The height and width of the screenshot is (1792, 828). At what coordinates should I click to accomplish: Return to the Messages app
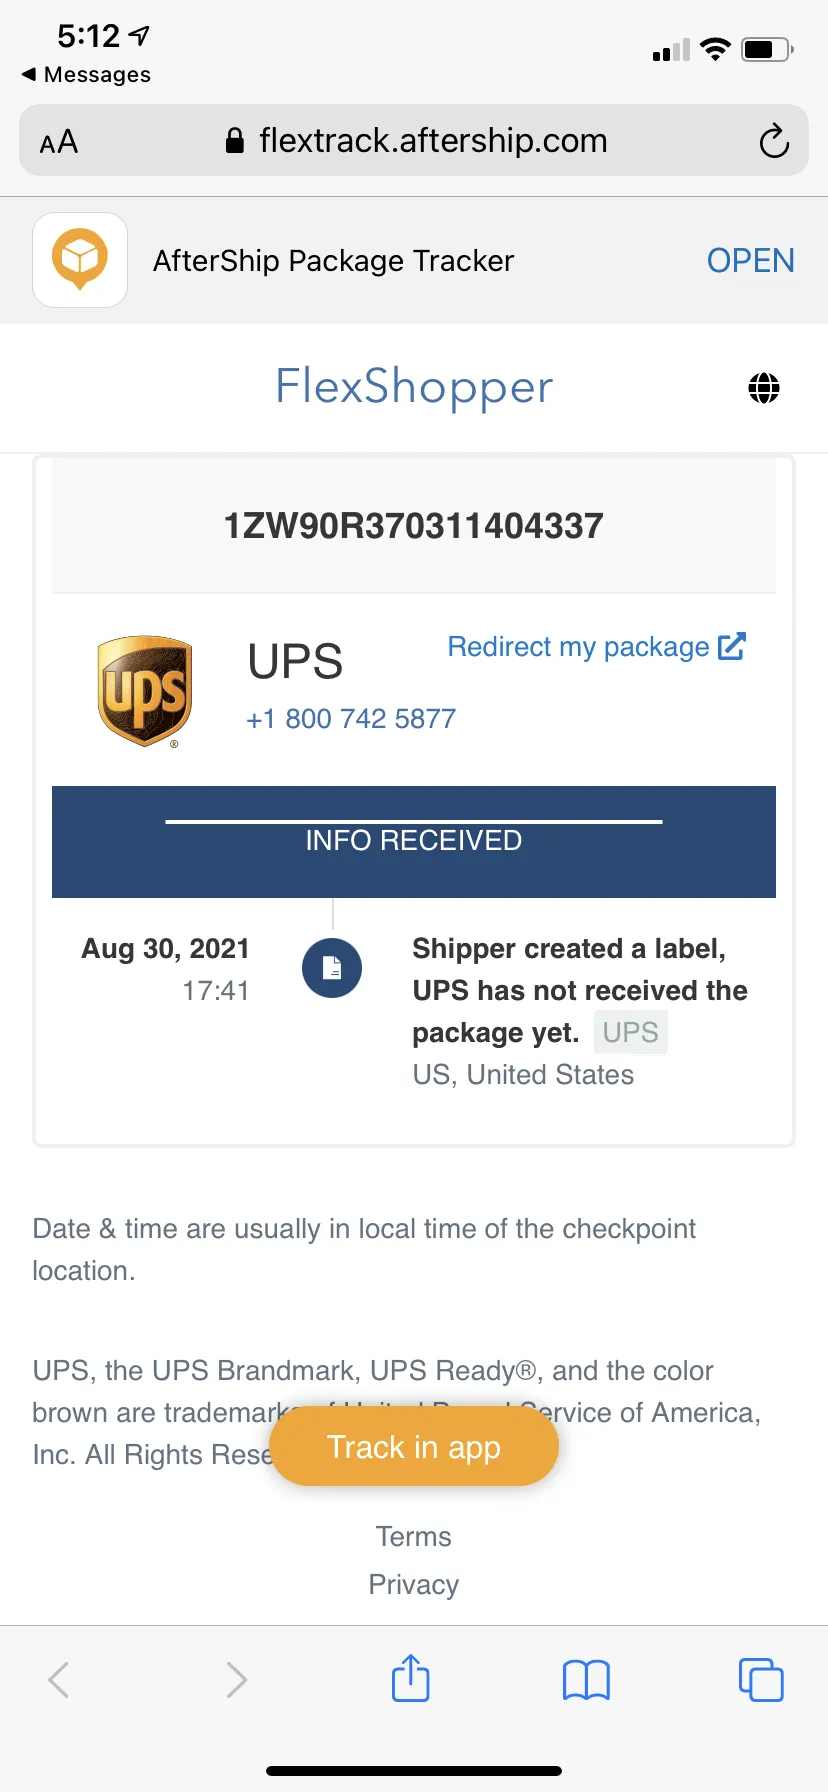point(87,75)
